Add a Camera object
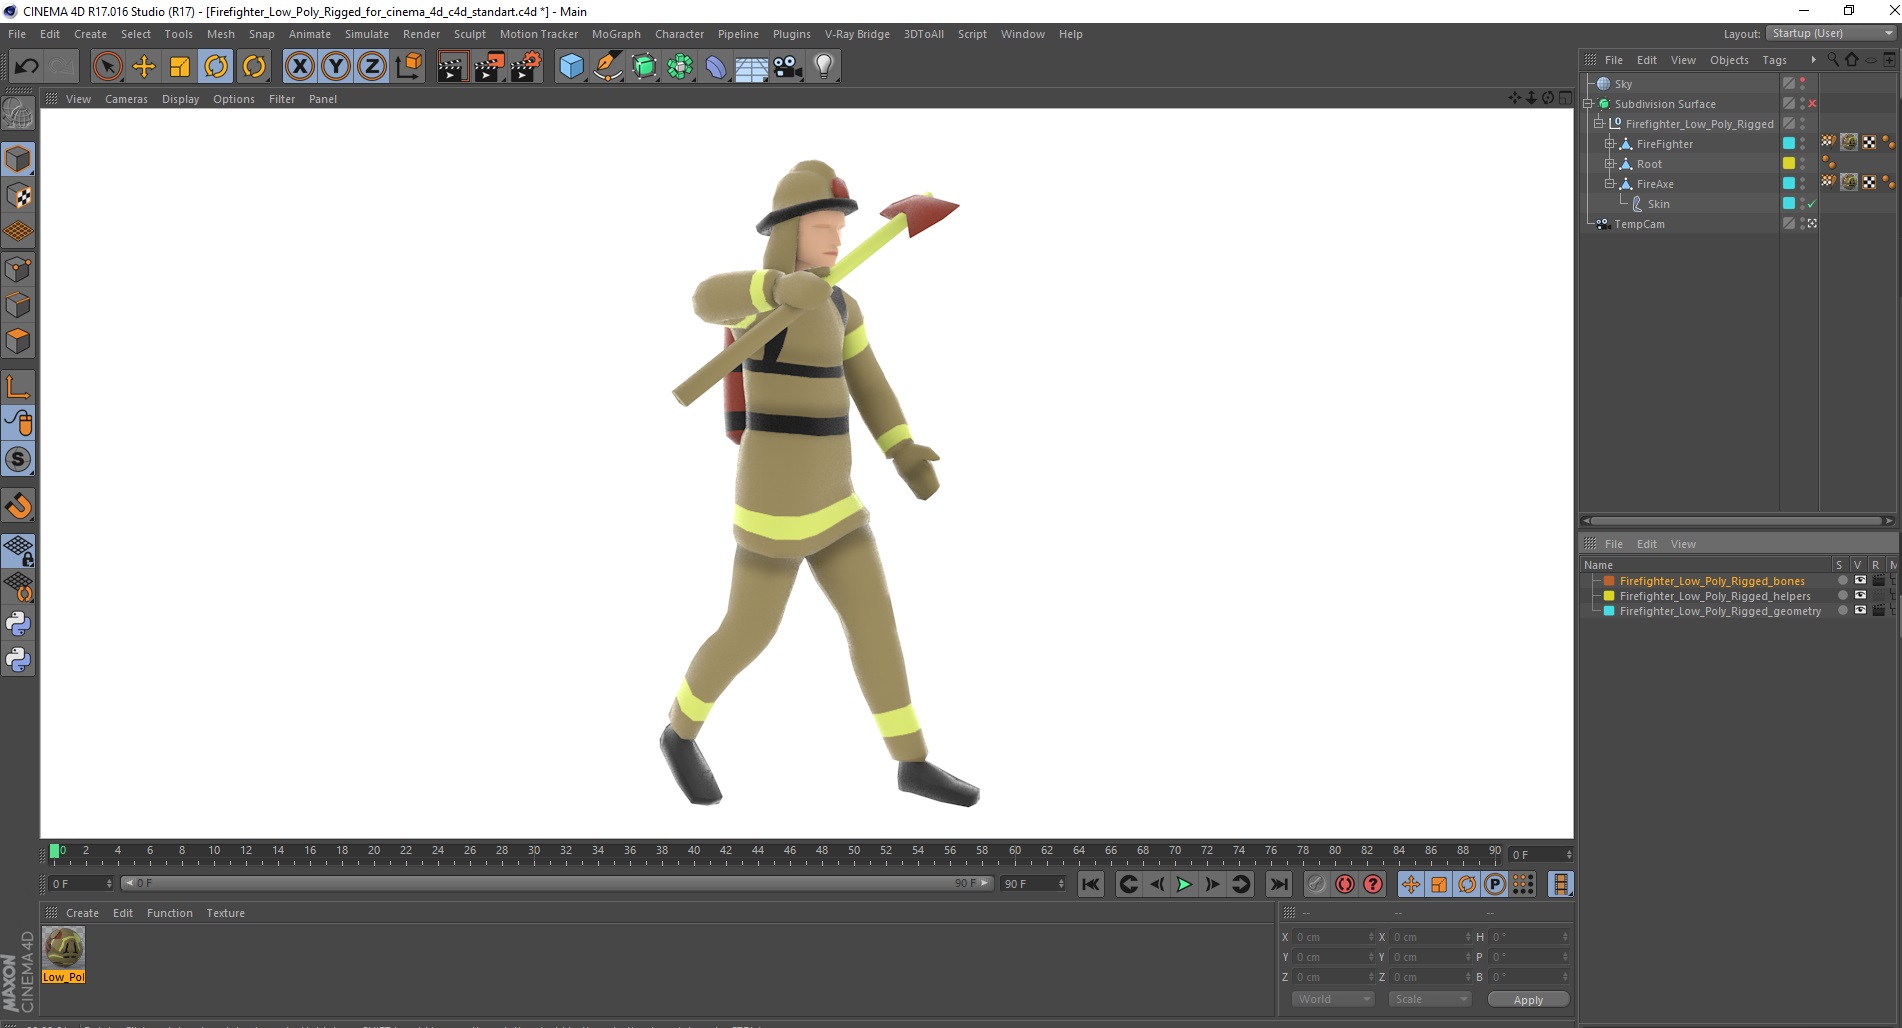This screenshot has height=1028, width=1902. tap(788, 67)
